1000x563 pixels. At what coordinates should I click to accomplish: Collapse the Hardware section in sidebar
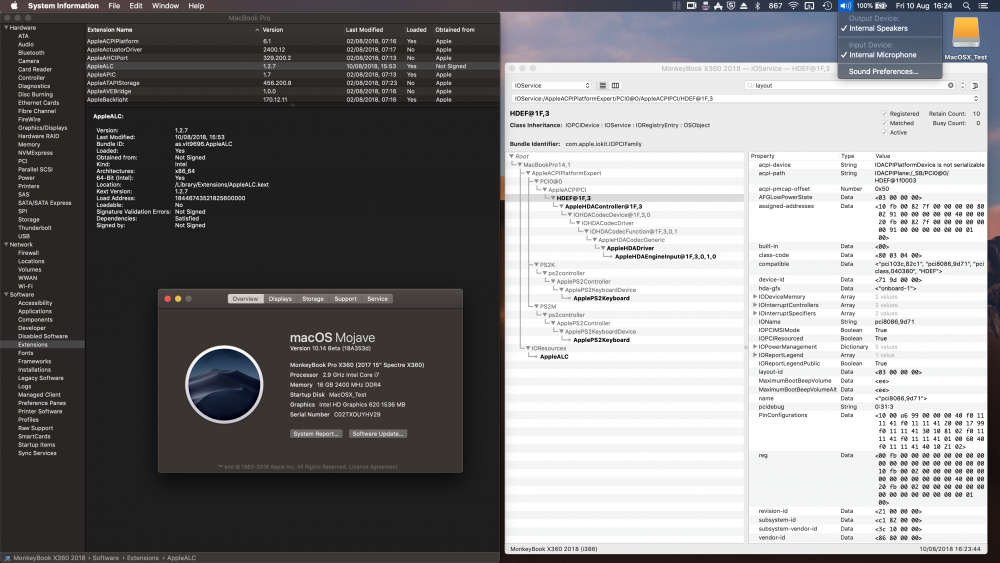point(6,27)
